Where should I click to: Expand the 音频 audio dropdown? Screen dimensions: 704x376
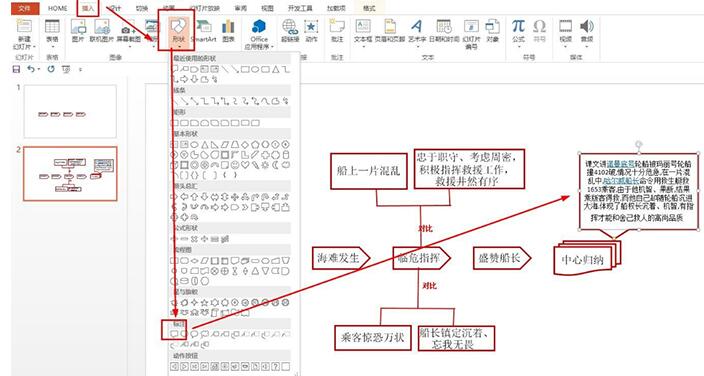point(587,46)
